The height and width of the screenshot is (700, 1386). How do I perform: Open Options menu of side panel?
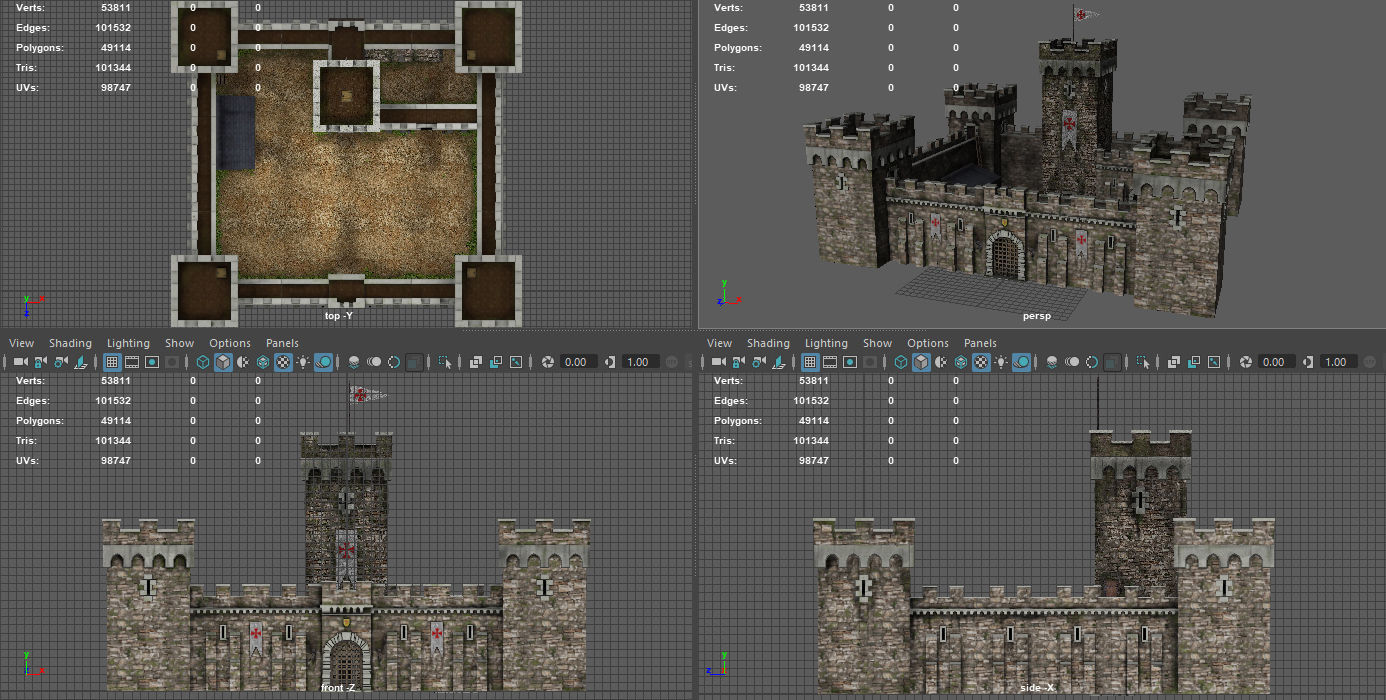coord(928,343)
